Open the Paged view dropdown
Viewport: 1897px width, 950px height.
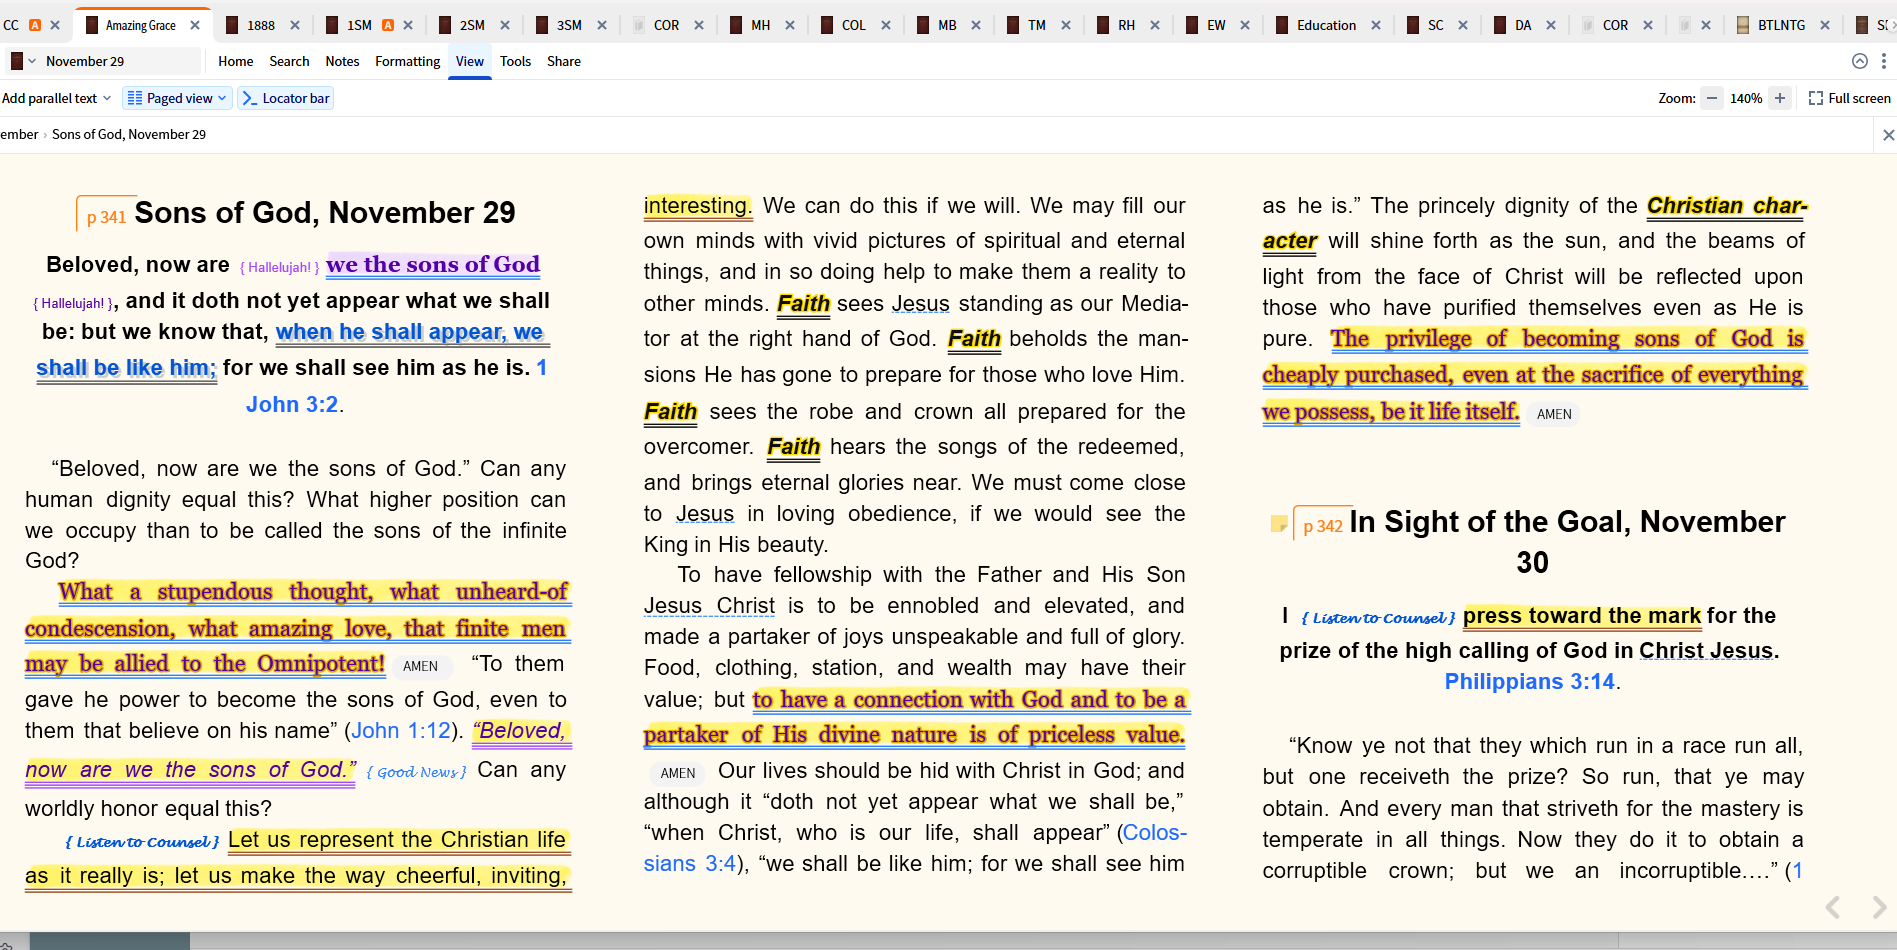tap(177, 98)
